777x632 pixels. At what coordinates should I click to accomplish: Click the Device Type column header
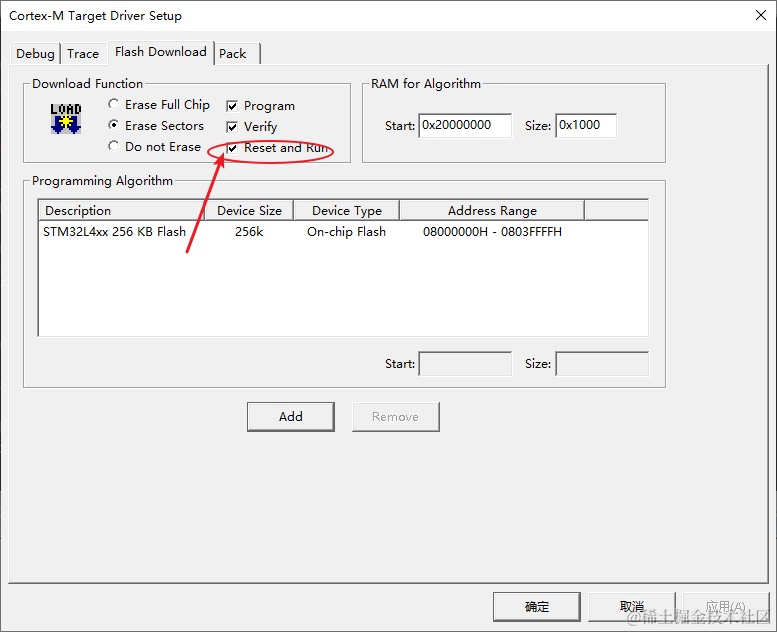(346, 211)
